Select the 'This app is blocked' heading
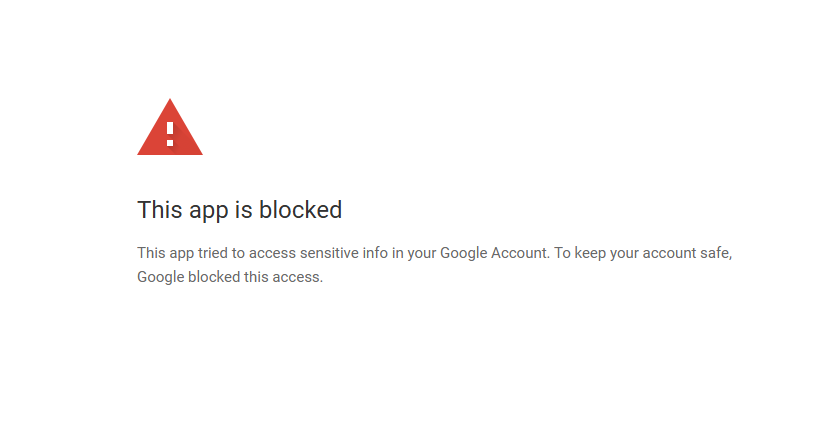Screen dimensions: 821x444 (239, 210)
